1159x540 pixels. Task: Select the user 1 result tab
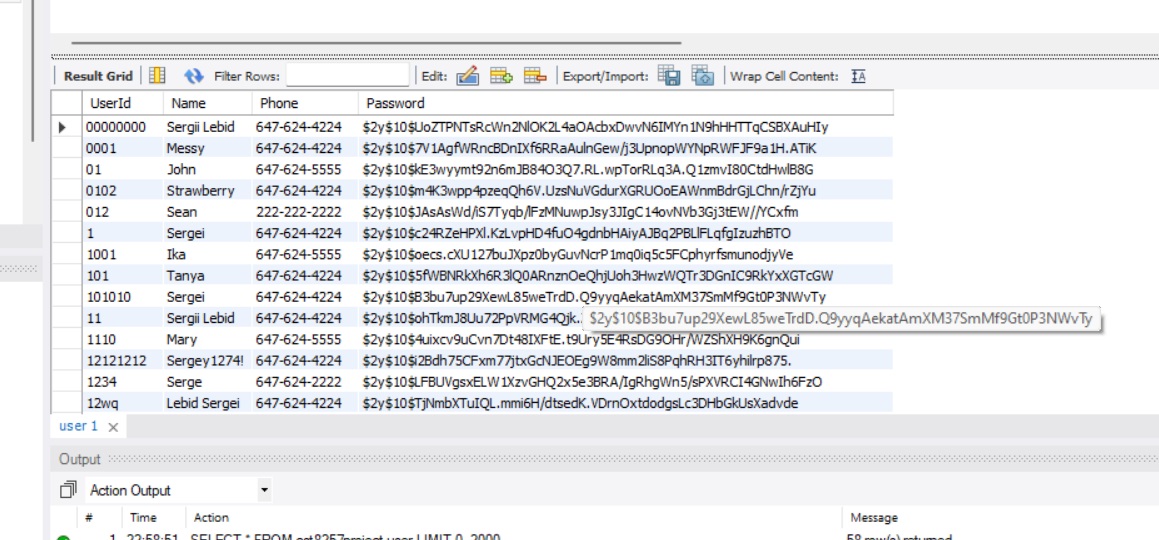78,426
